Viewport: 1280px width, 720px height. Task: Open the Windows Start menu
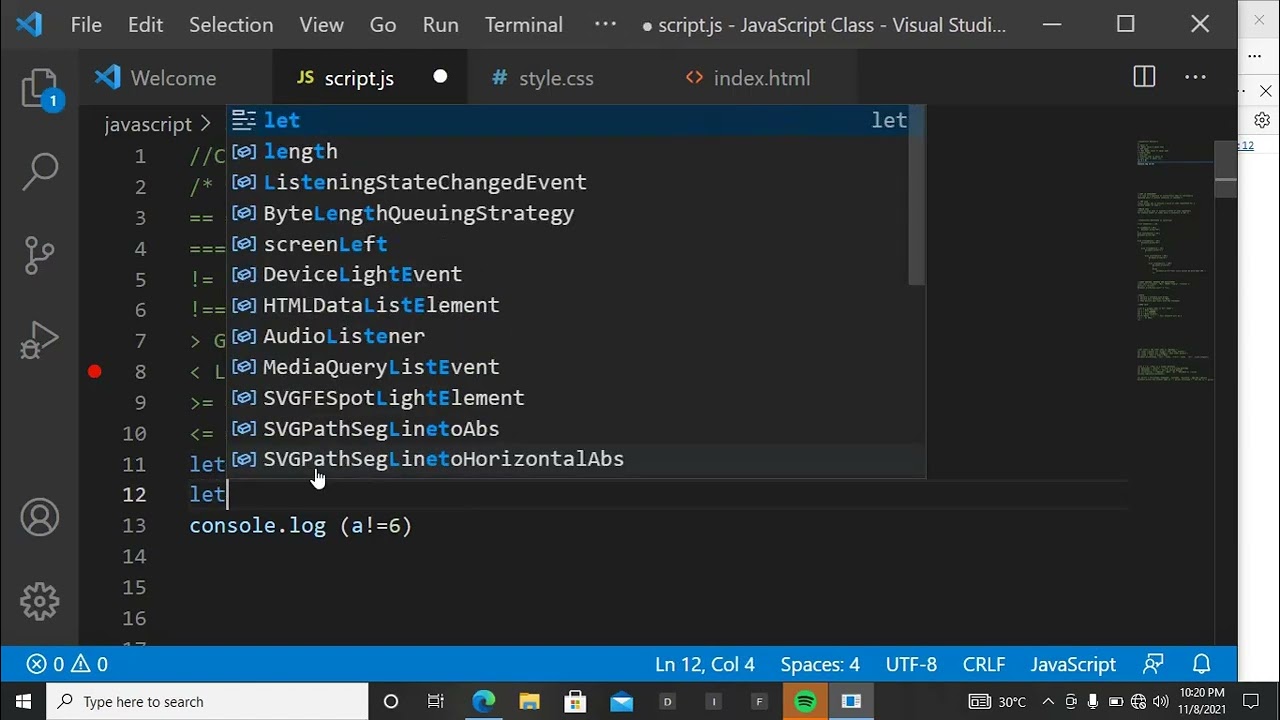(23, 701)
